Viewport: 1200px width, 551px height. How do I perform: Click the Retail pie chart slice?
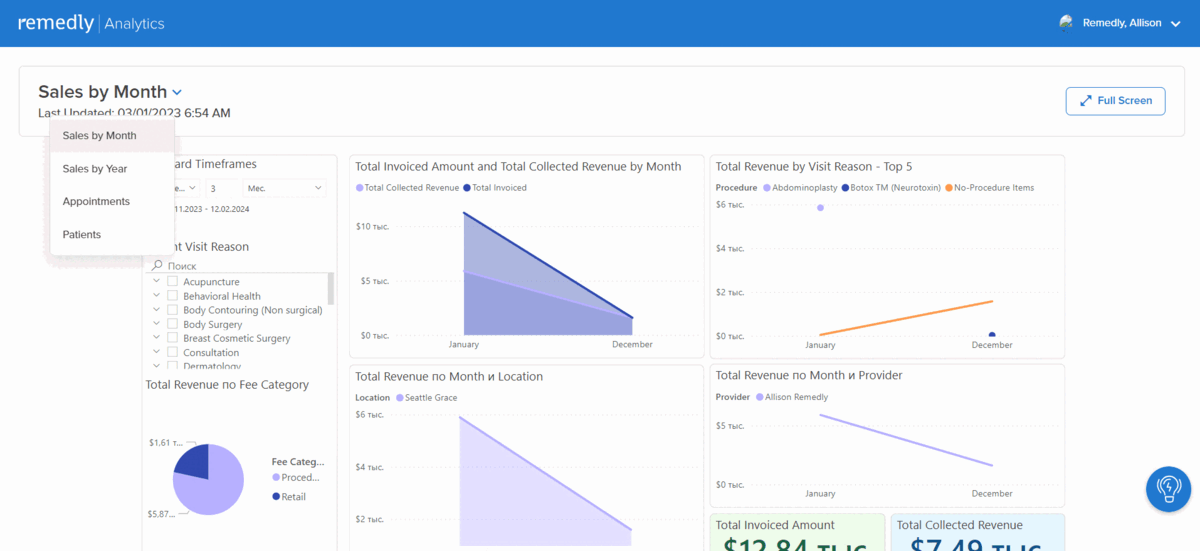194,461
